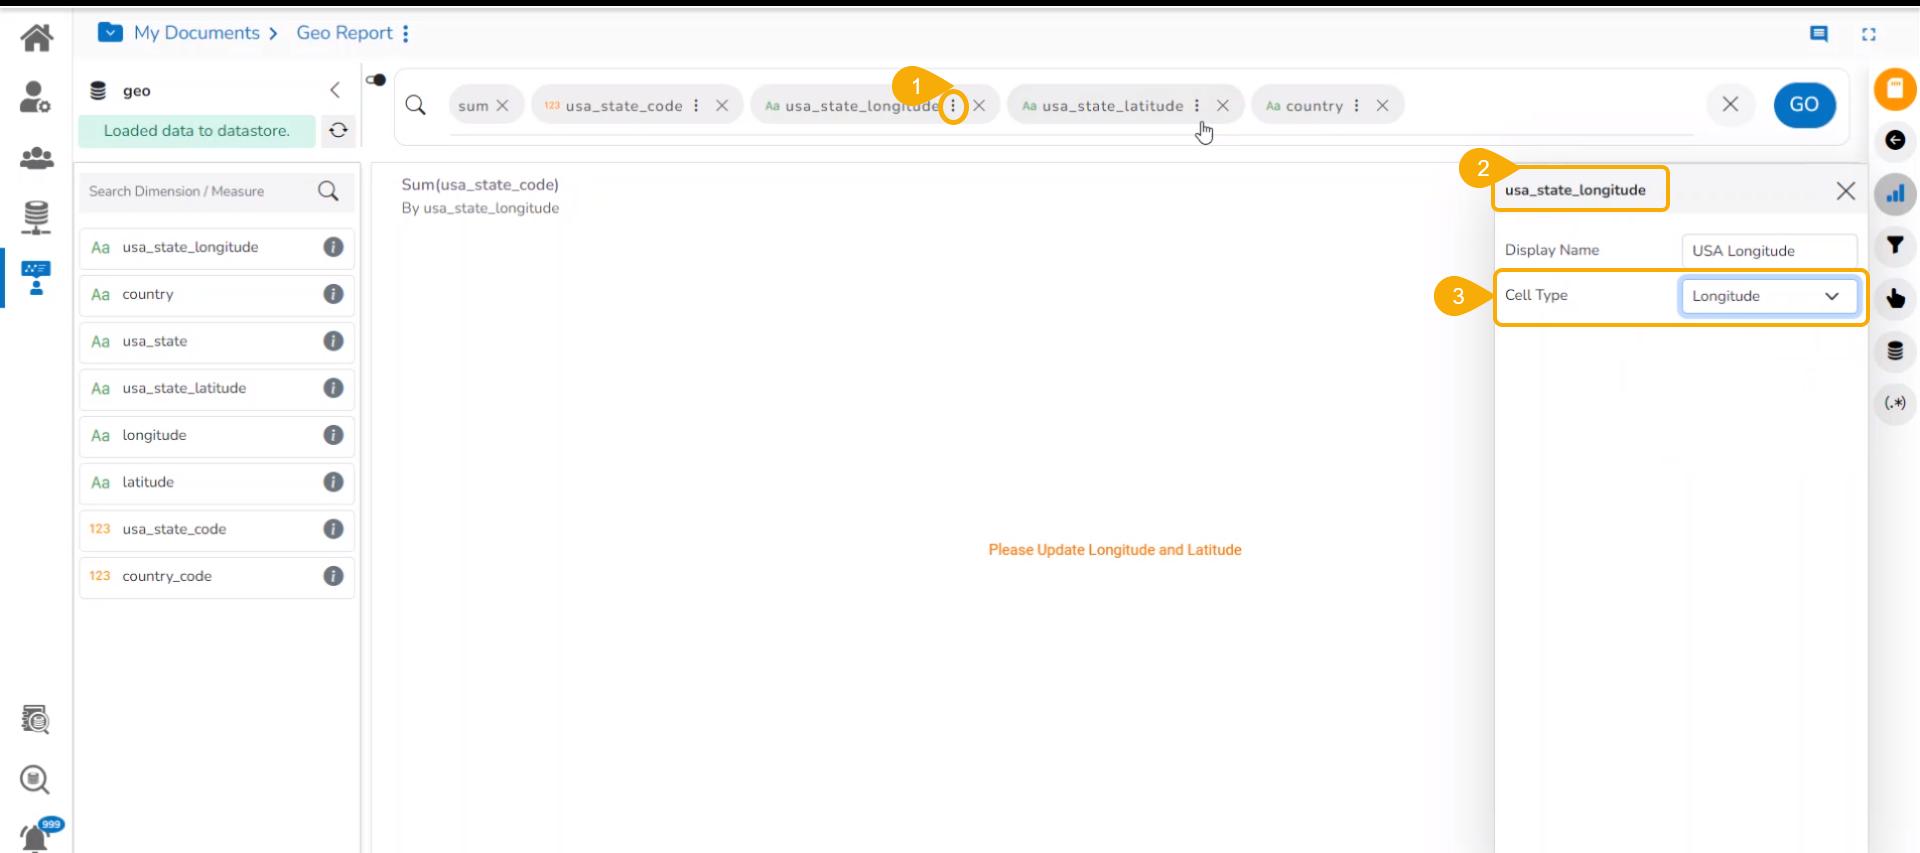Show info for country field
The image size is (1920, 853).
coord(334,294)
